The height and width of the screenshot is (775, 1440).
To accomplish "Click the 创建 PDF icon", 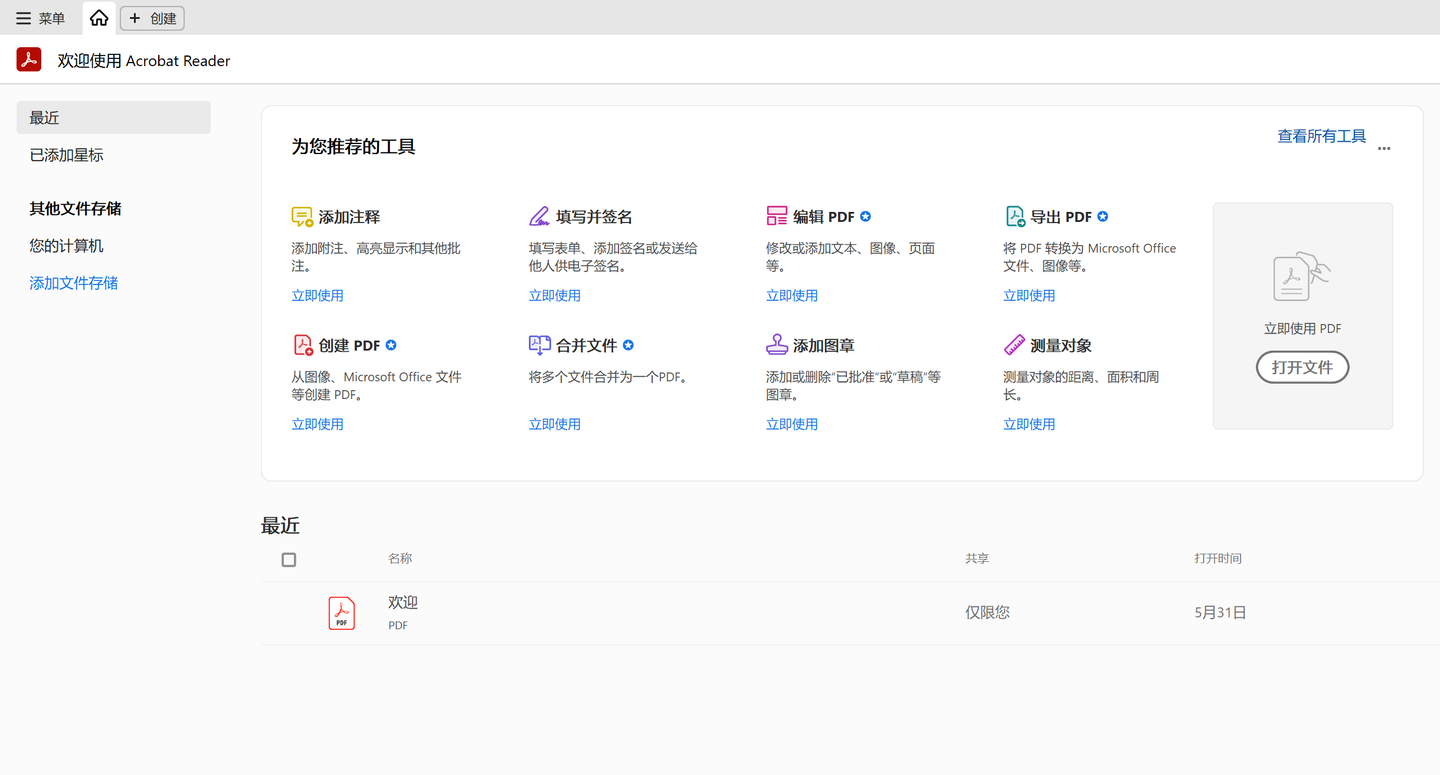I will point(302,346).
